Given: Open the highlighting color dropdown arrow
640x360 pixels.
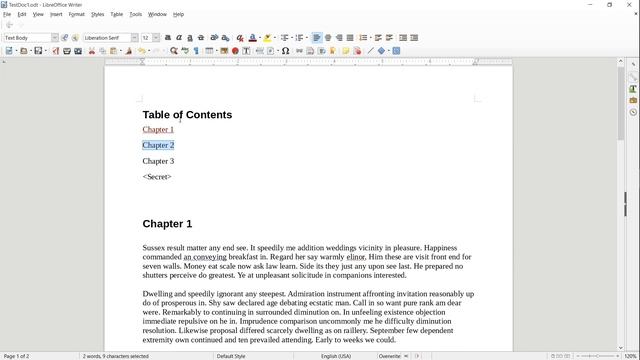Looking at the screenshot, I should (x=275, y=38).
